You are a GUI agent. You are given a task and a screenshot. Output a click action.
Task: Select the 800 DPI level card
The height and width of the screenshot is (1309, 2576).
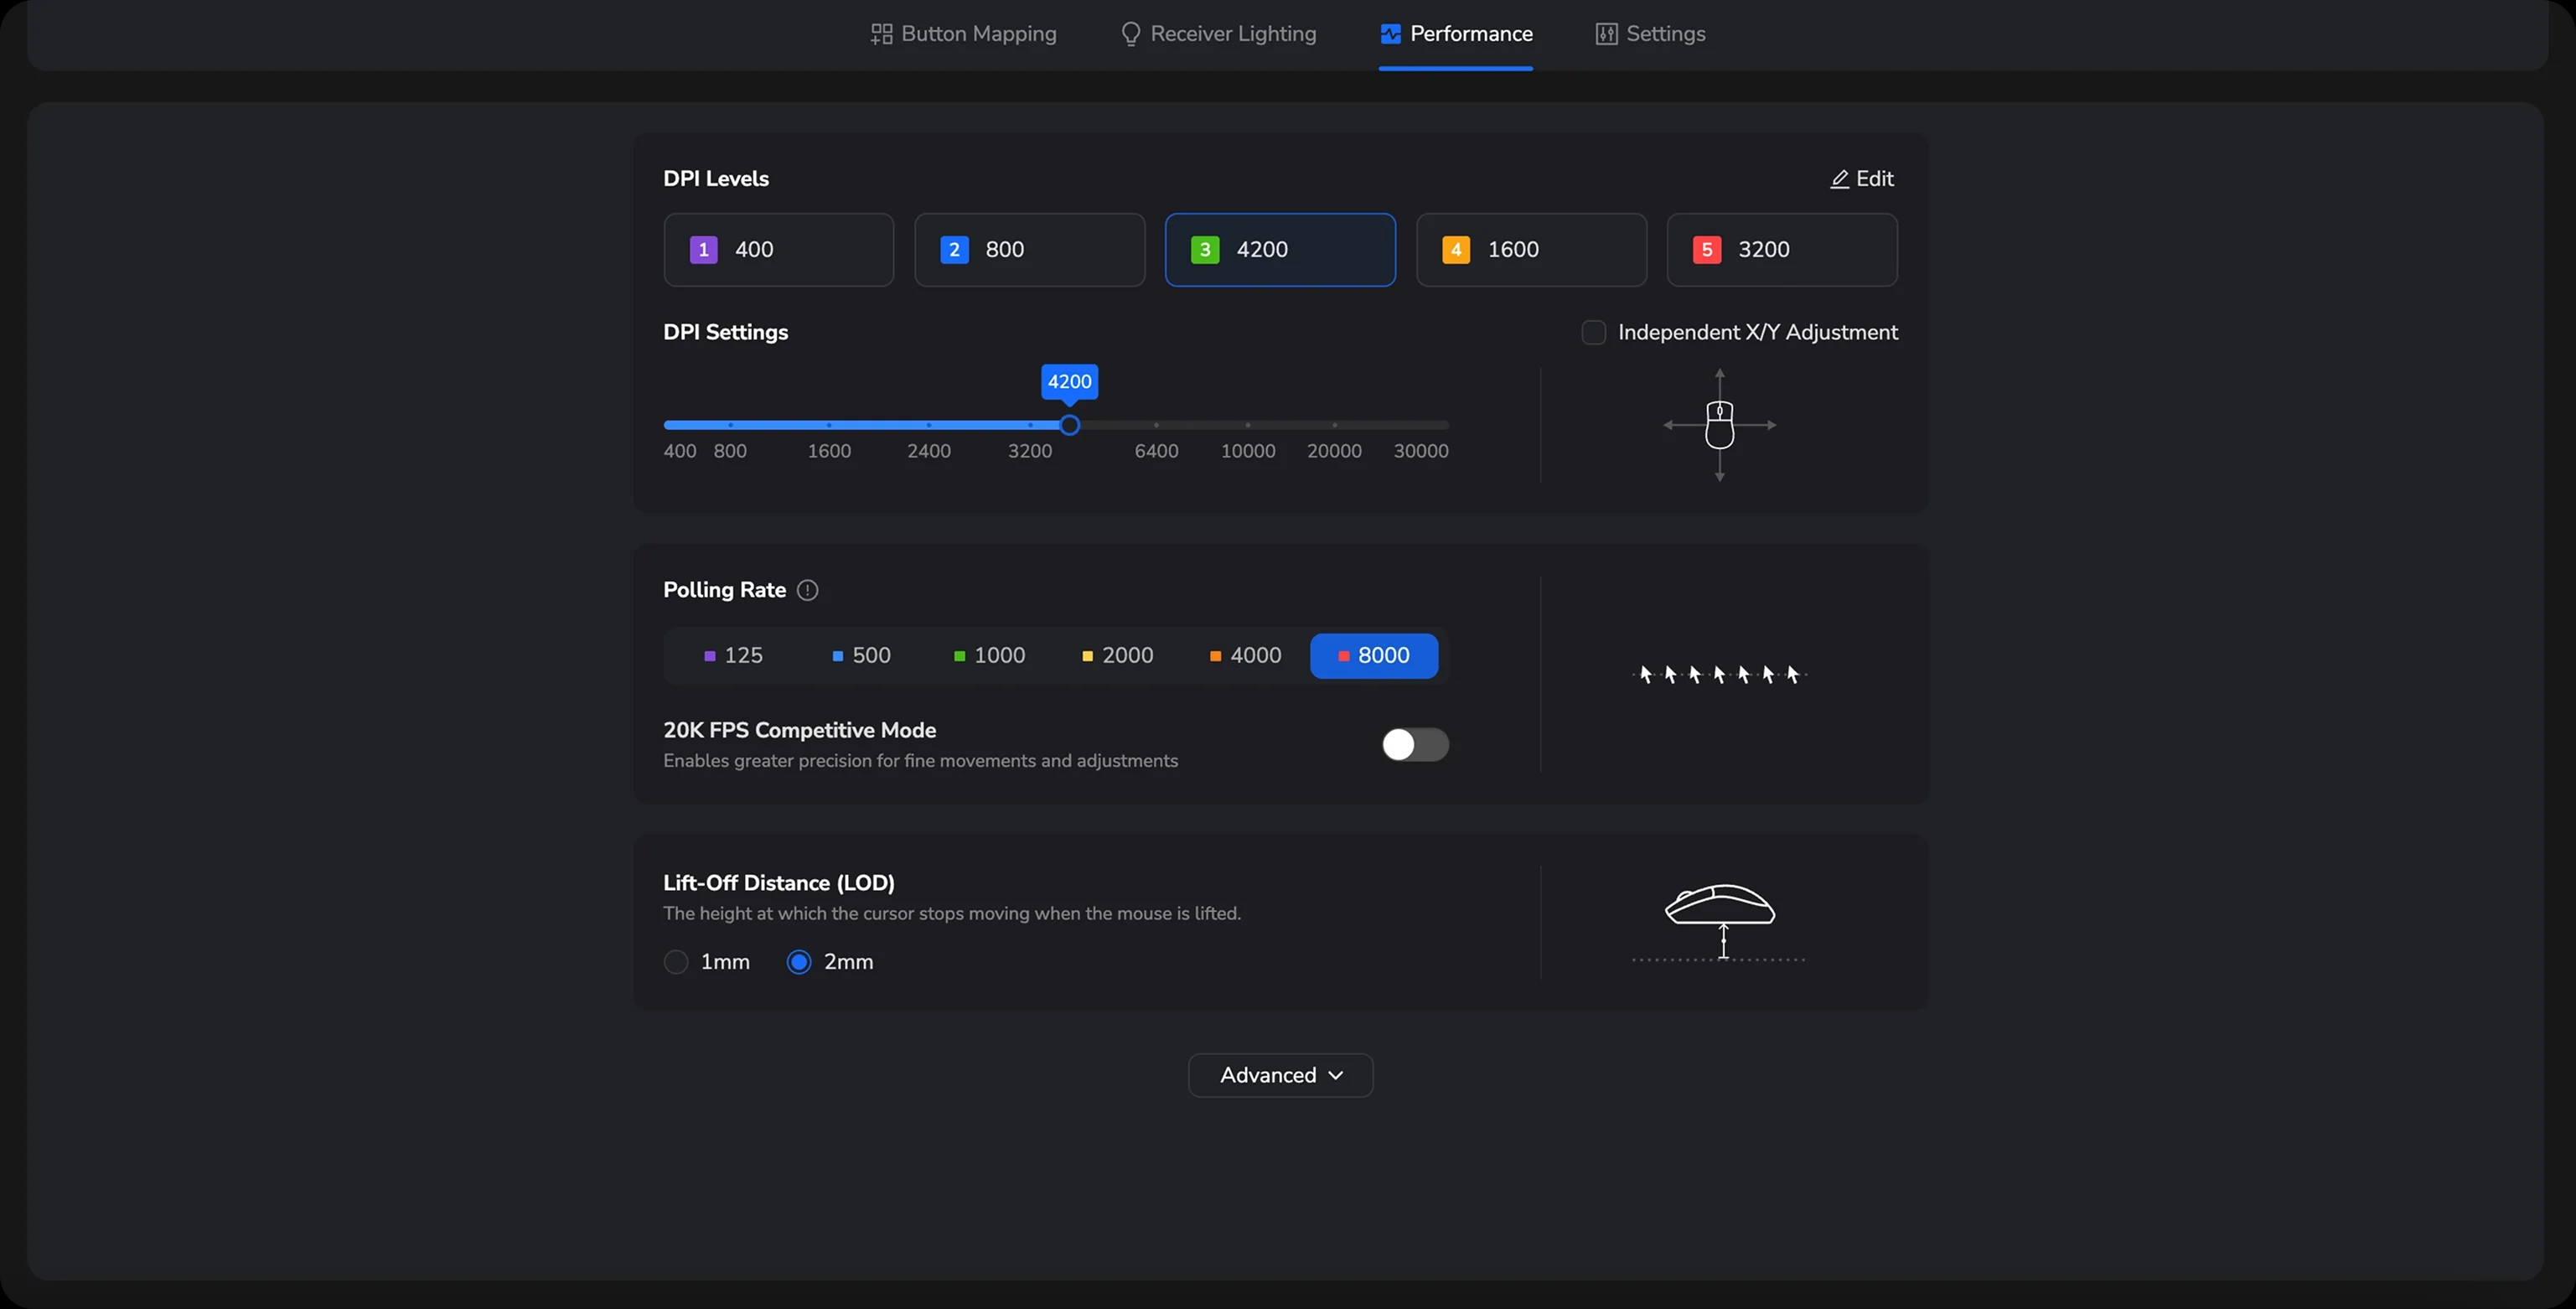tap(1029, 250)
